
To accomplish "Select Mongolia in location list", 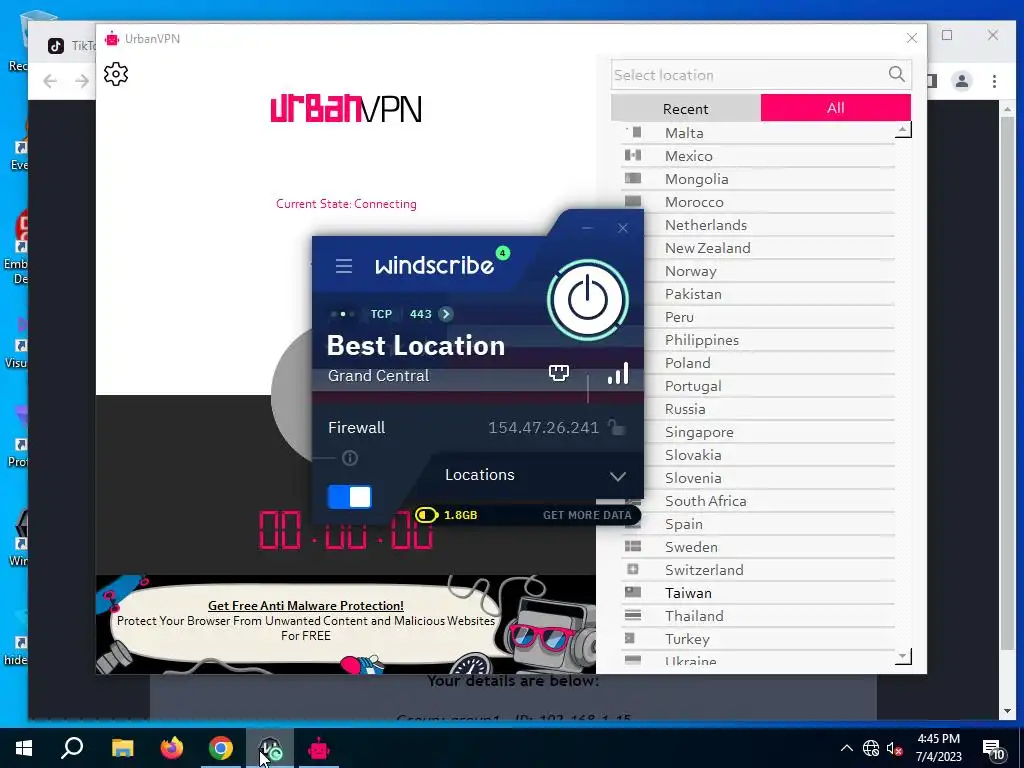I will [758, 179].
